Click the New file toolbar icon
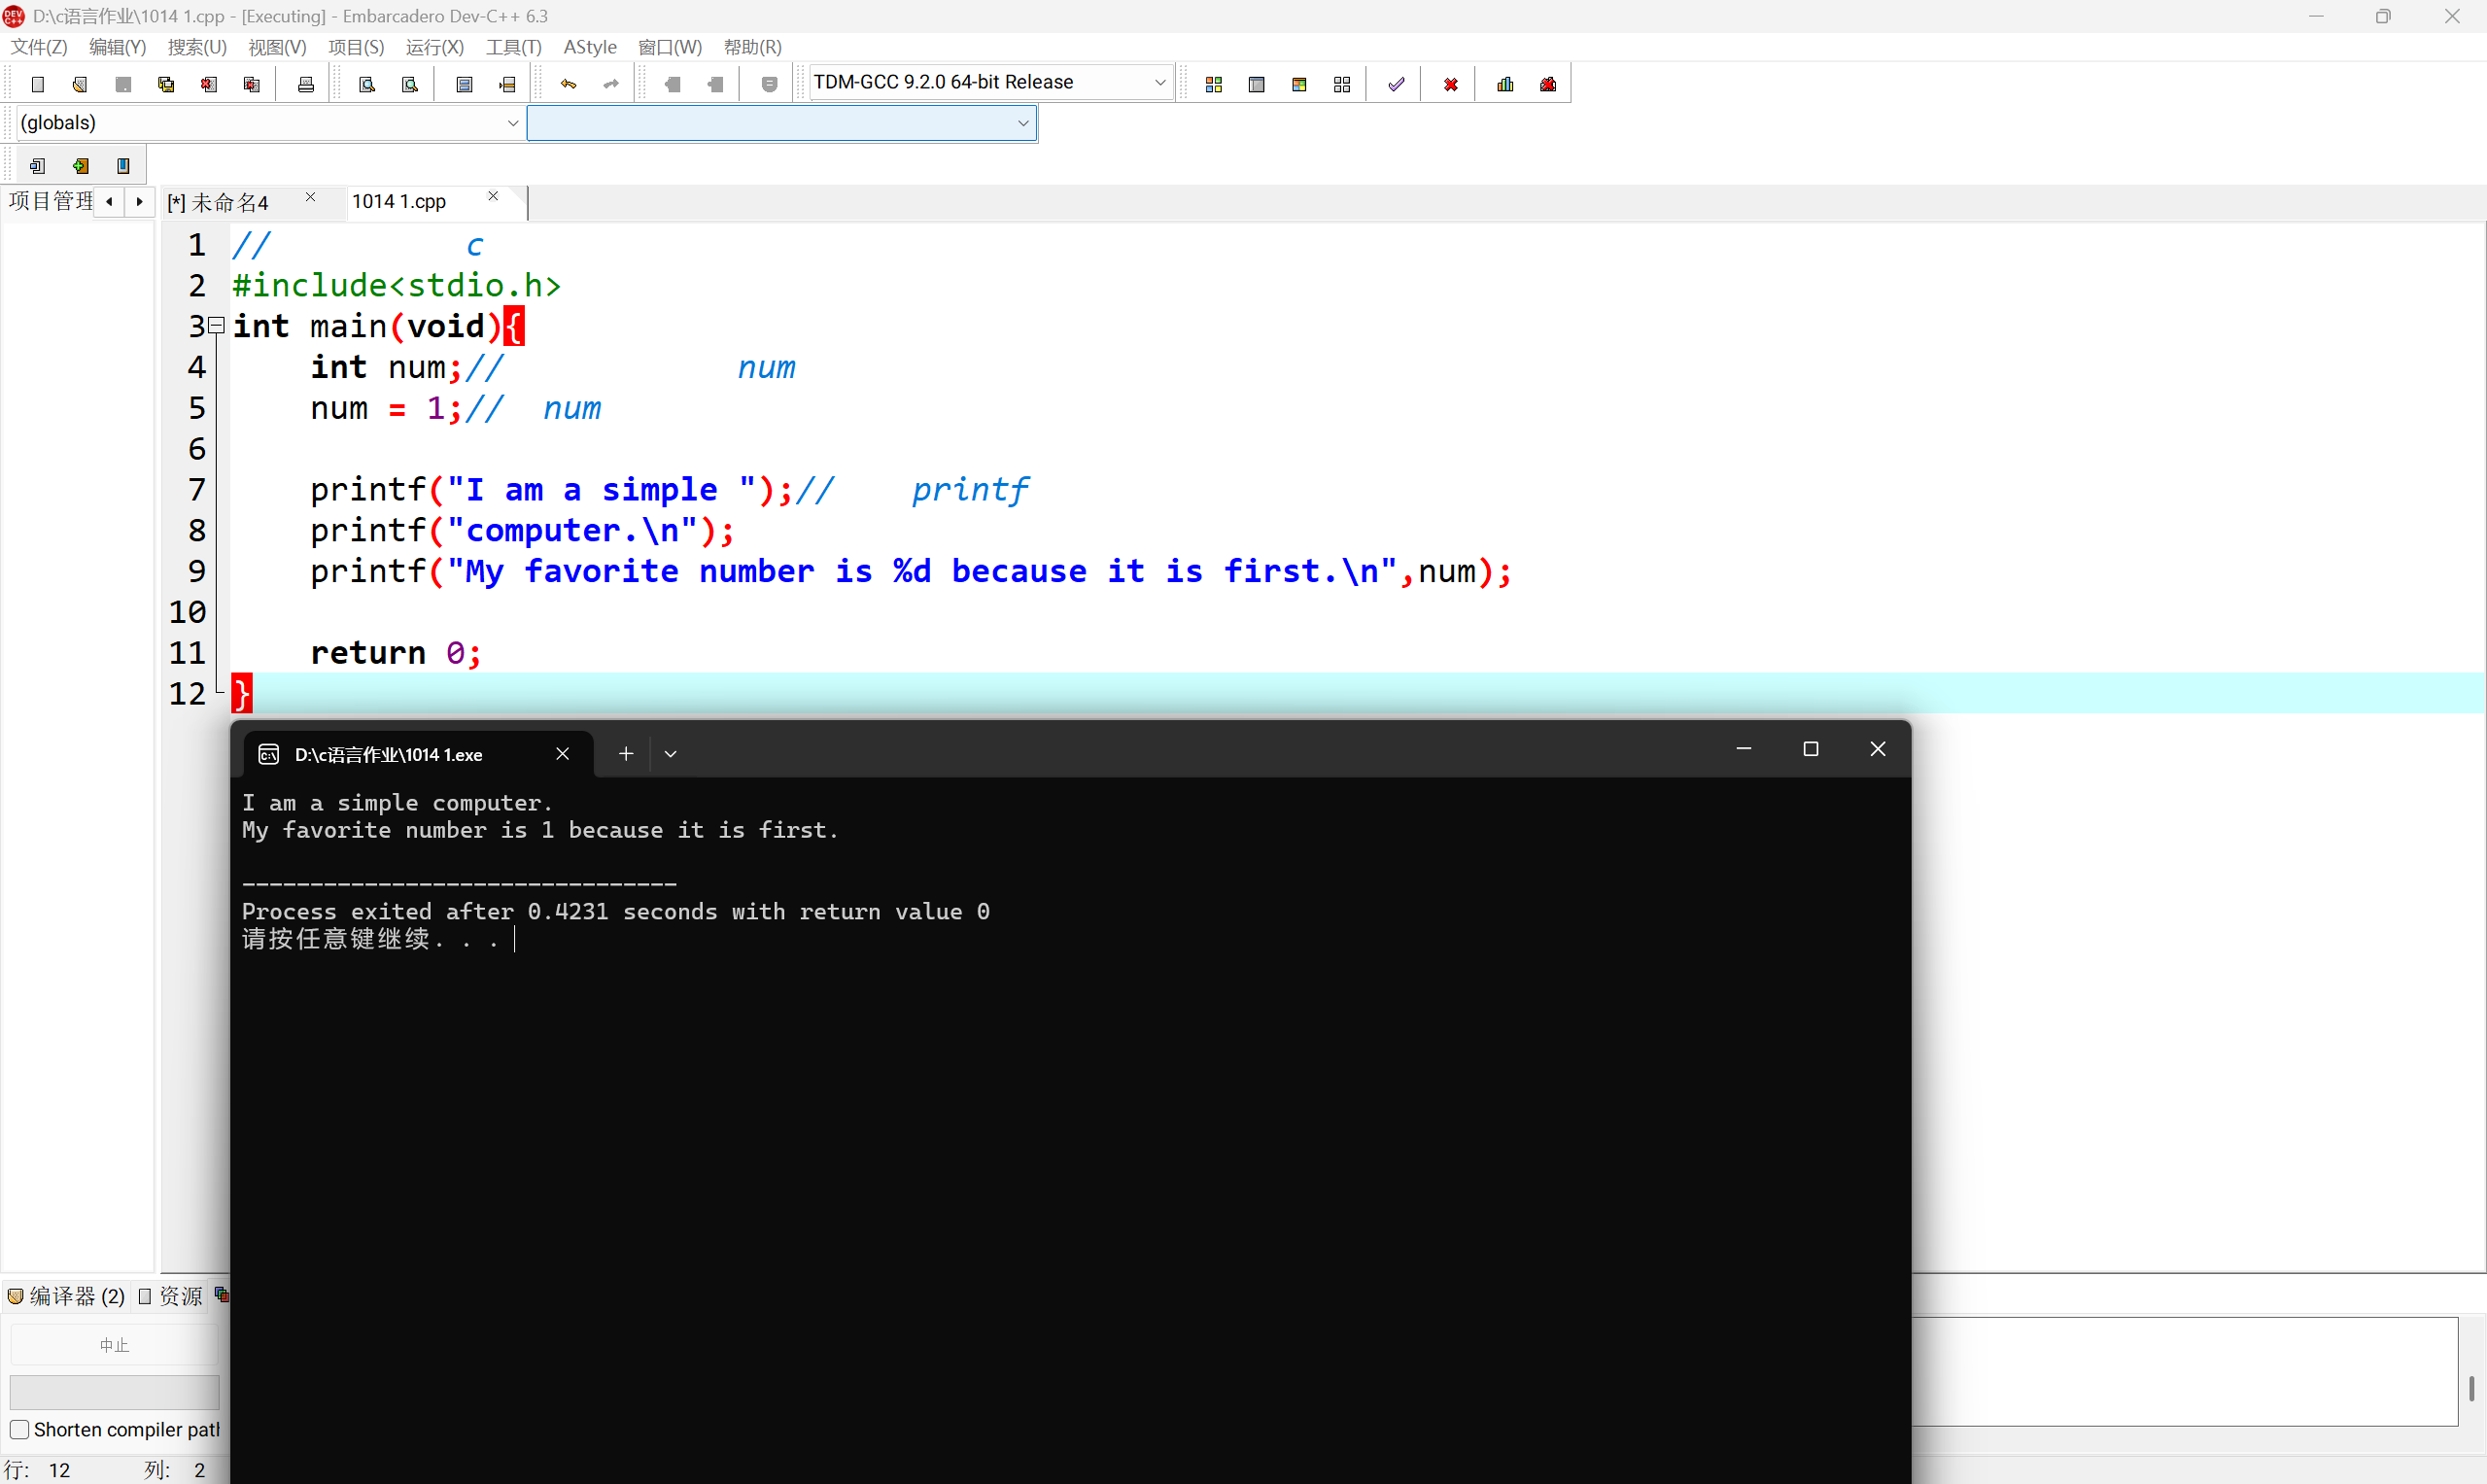 point(38,84)
